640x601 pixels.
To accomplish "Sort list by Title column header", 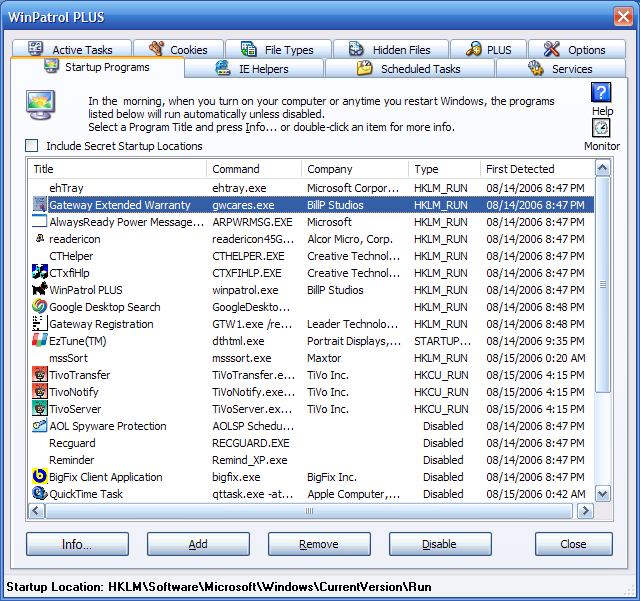I will coord(117,169).
